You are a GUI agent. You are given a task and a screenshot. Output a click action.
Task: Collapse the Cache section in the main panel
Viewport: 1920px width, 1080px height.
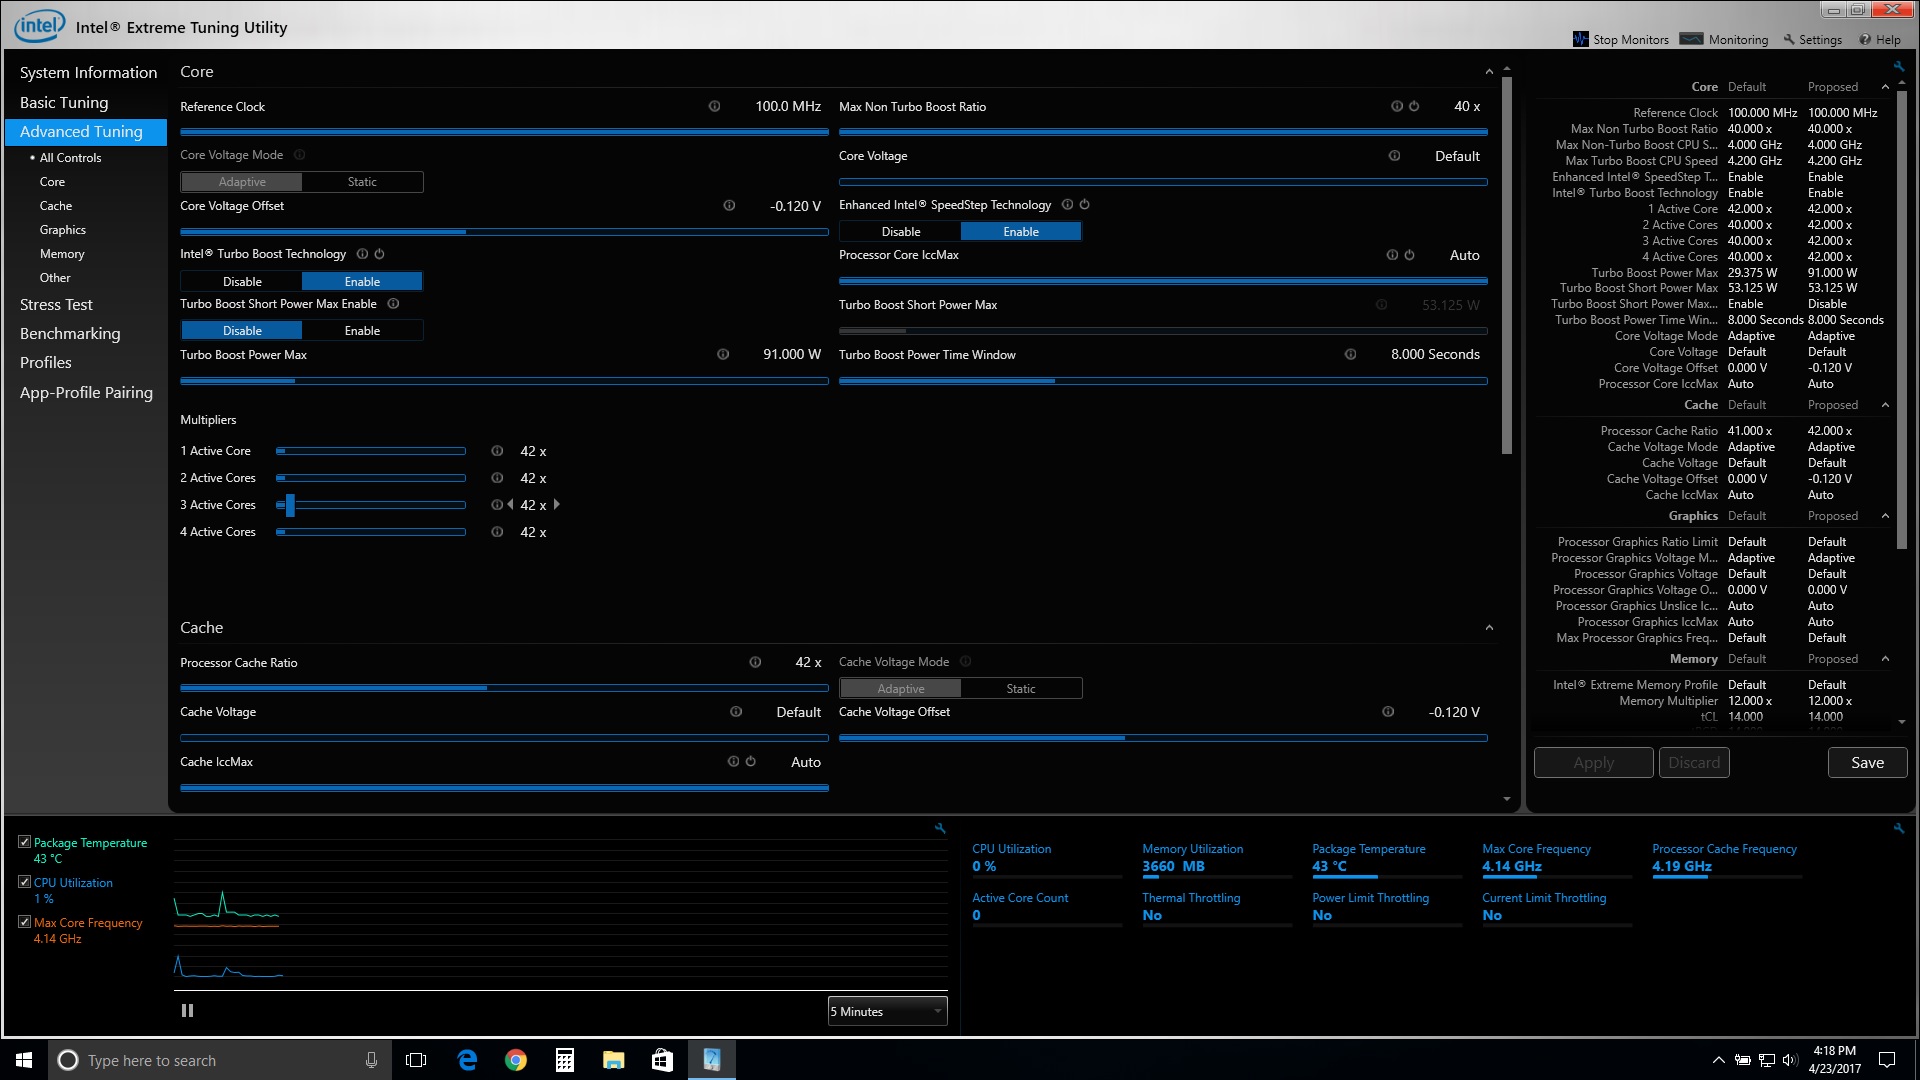(1489, 628)
